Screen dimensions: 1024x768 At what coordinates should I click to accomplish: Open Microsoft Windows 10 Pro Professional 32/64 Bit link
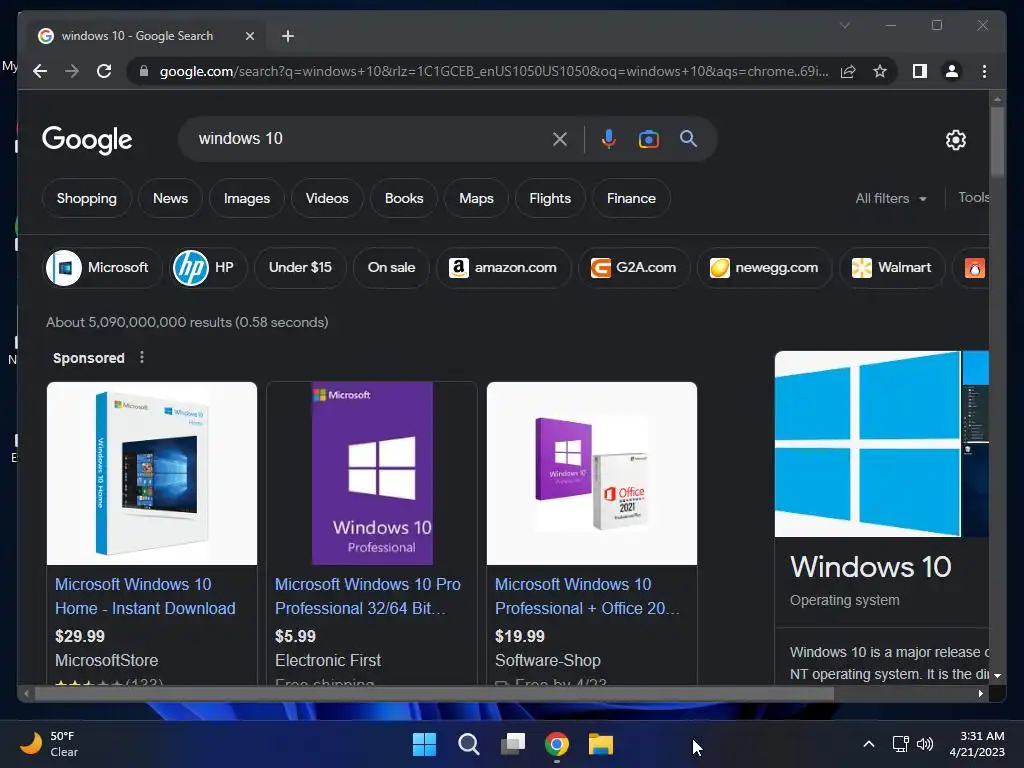368,596
